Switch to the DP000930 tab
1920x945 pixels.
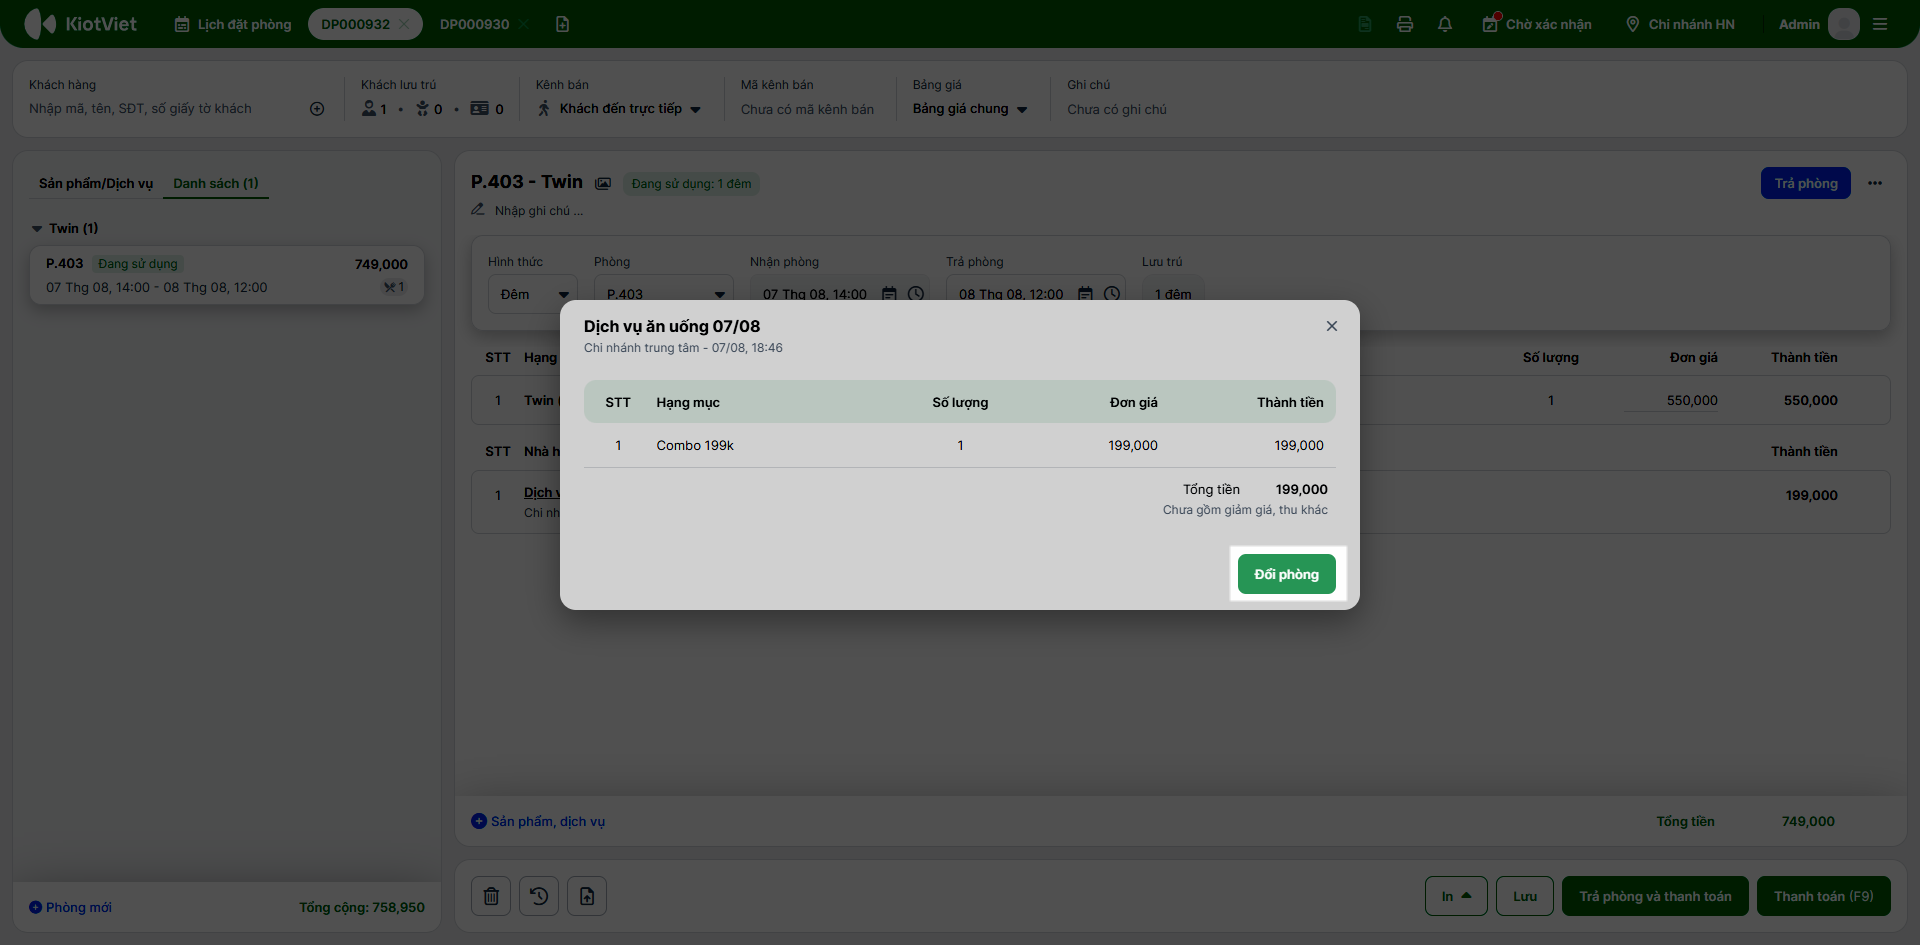tap(474, 24)
